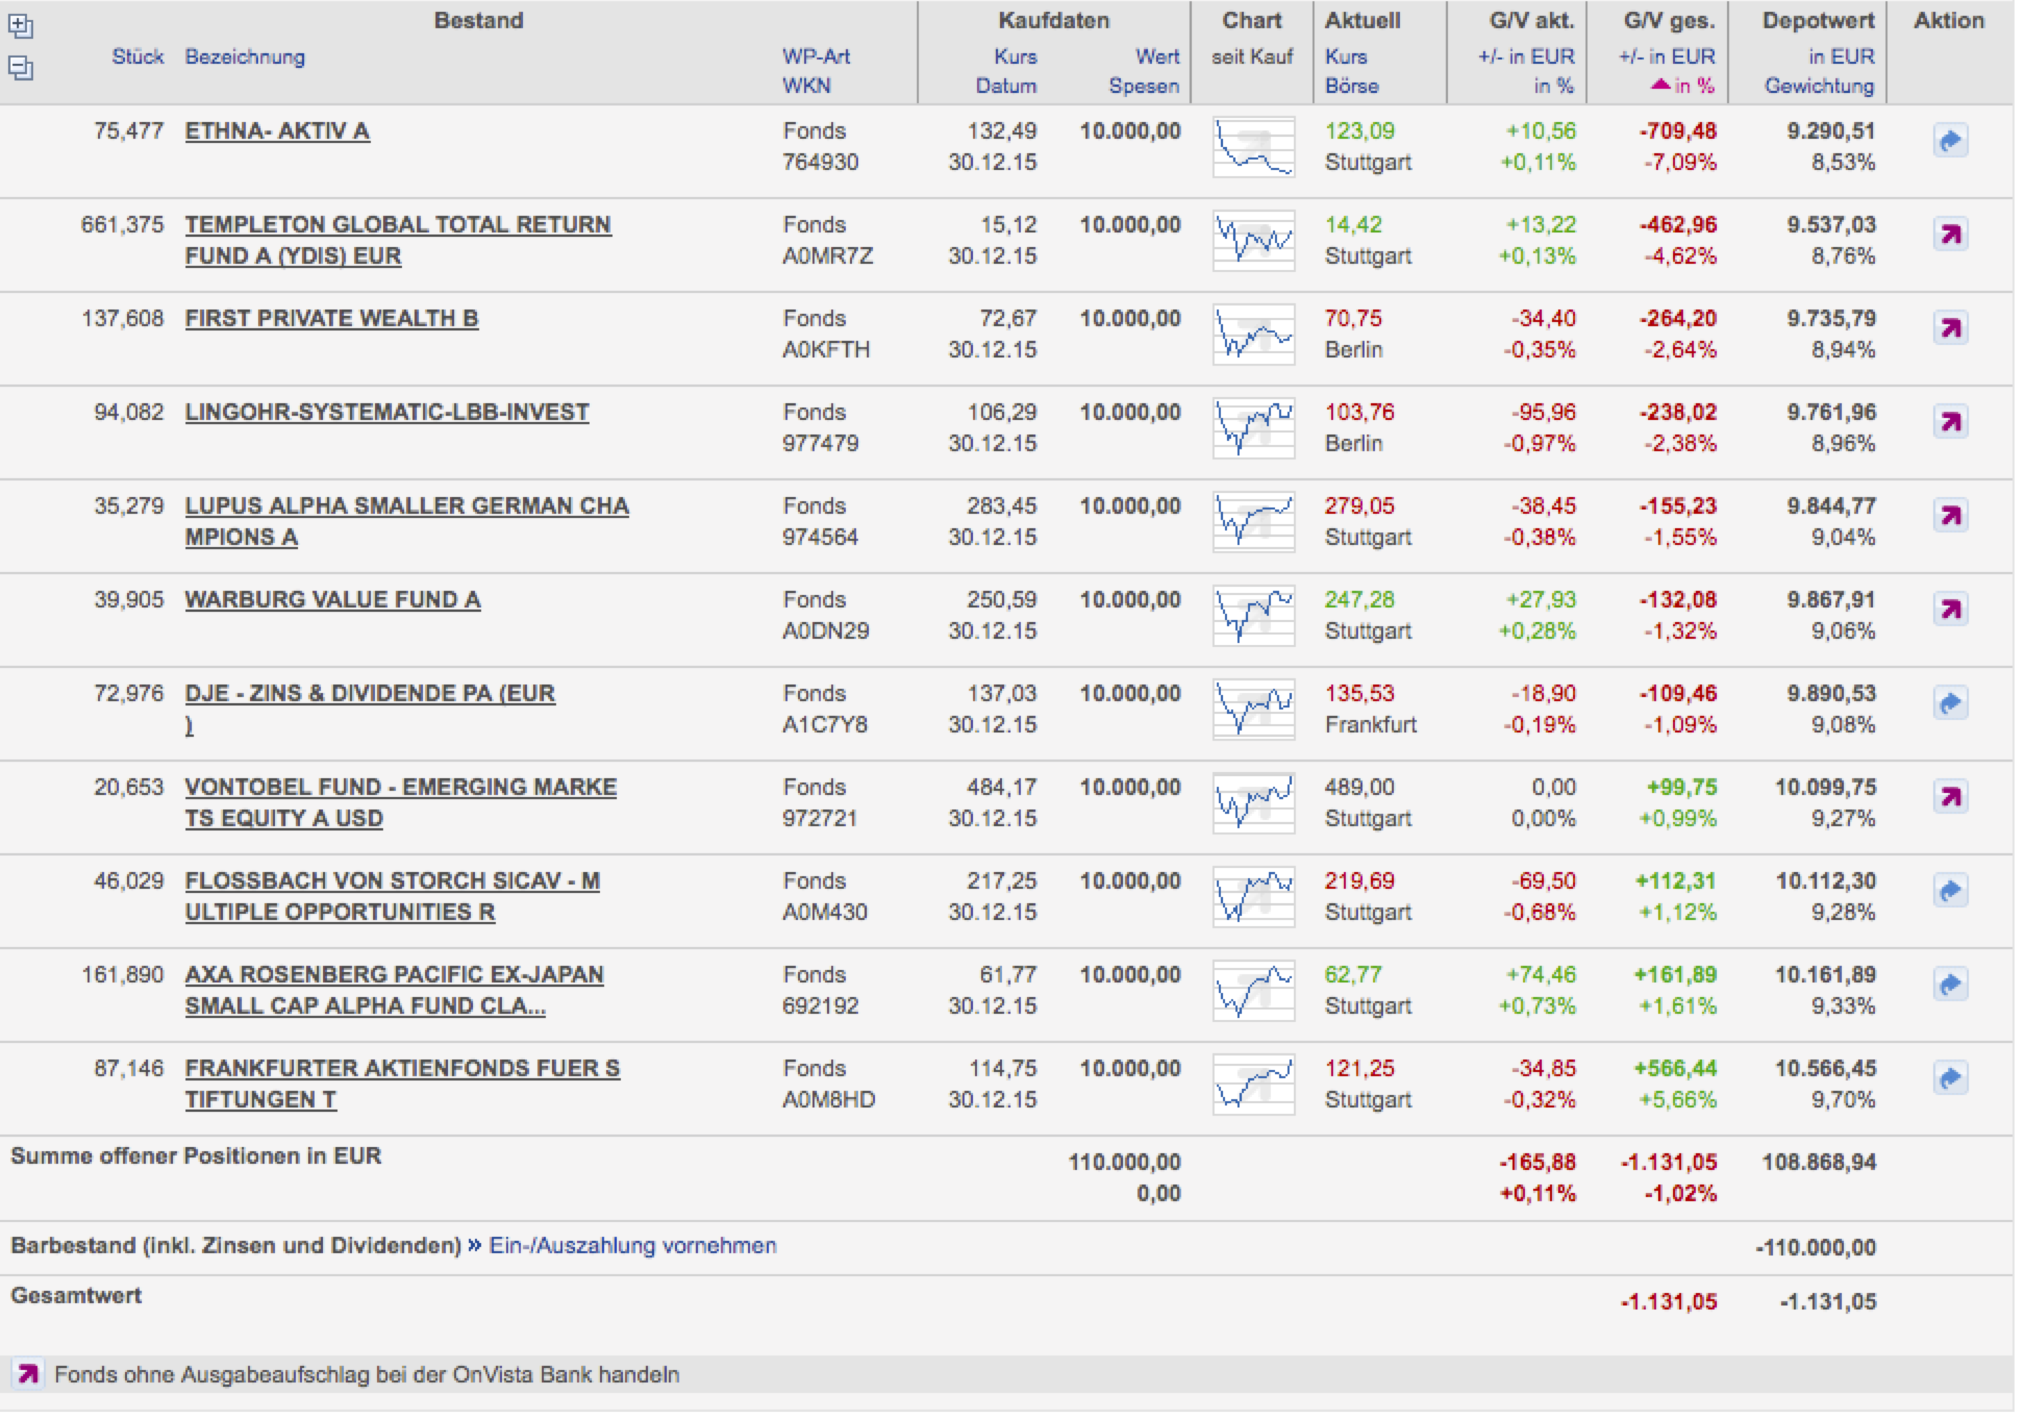
Task: Click the magenta trade icon for Lingohr-Systematic-LBB-Invest
Action: 1950,422
